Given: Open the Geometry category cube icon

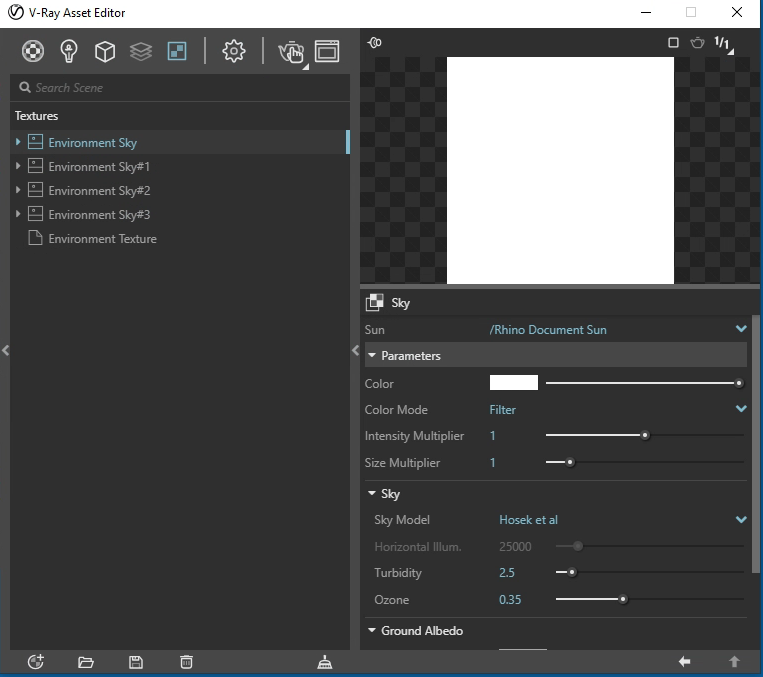Looking at the screenshot, I should pos(105,51).
